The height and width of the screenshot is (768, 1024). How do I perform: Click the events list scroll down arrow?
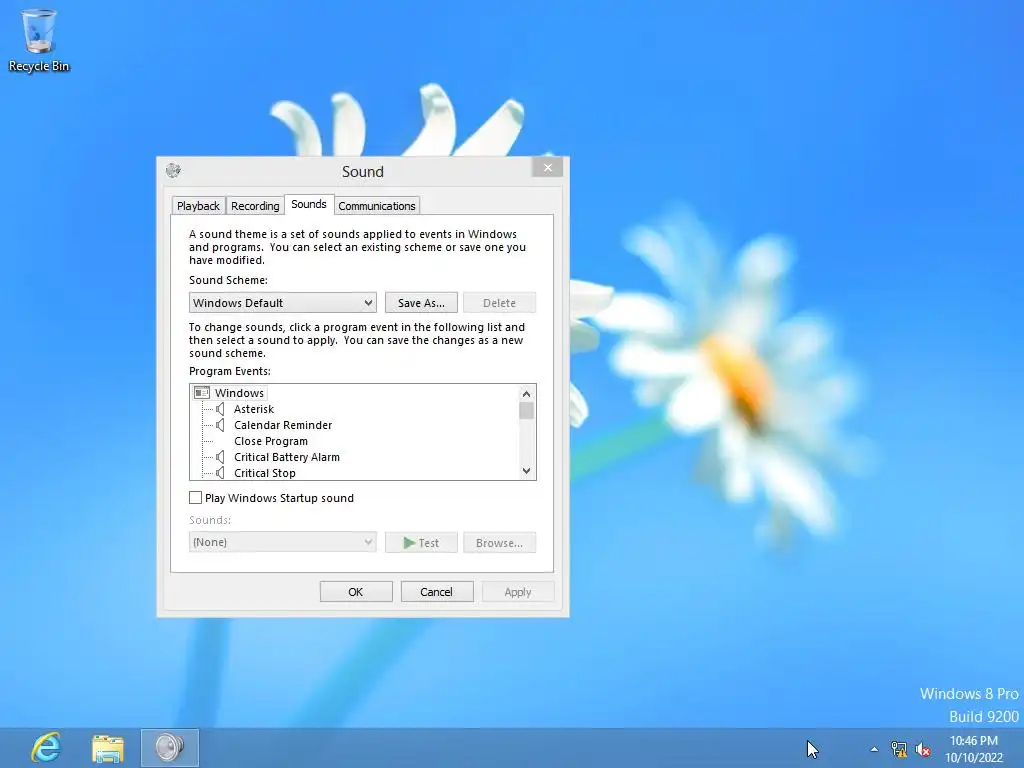[526, 471]
